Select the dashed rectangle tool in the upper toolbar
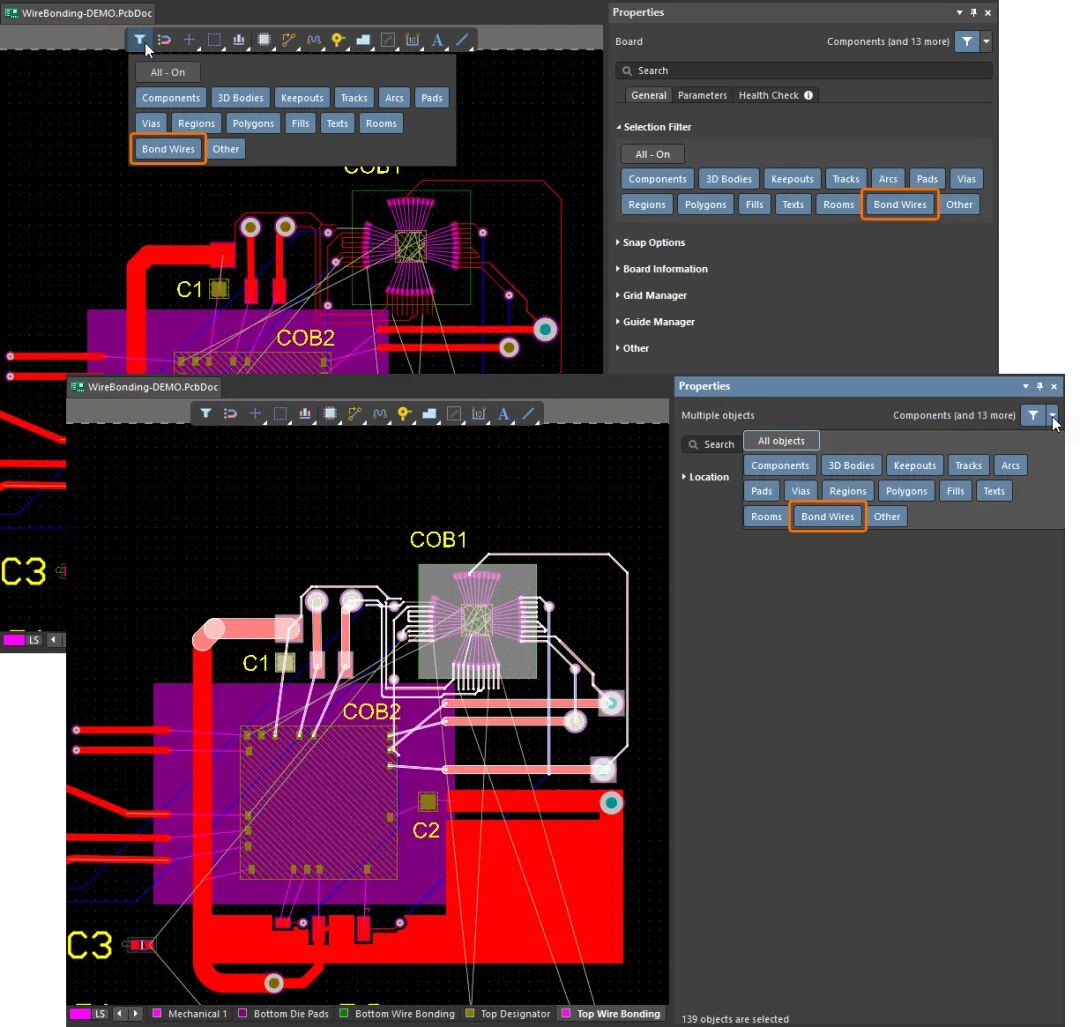This screenshot has height=1027, width=1080. 214,39
